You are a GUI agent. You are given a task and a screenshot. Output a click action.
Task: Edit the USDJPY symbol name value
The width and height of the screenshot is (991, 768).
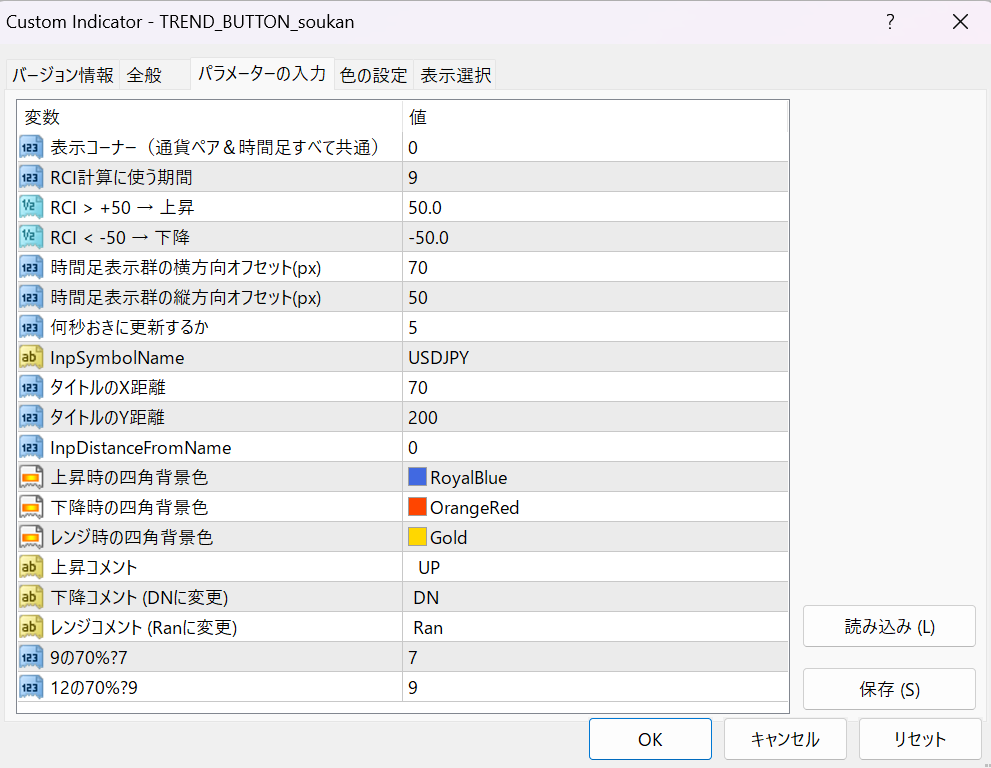click(x=594, y=357)
